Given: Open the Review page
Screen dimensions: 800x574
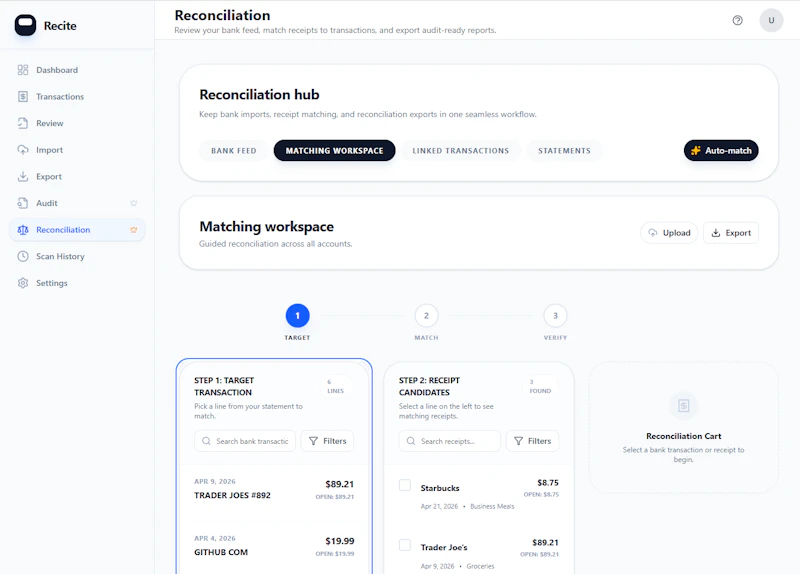Looking at the screenshot, I should (77, 123).
